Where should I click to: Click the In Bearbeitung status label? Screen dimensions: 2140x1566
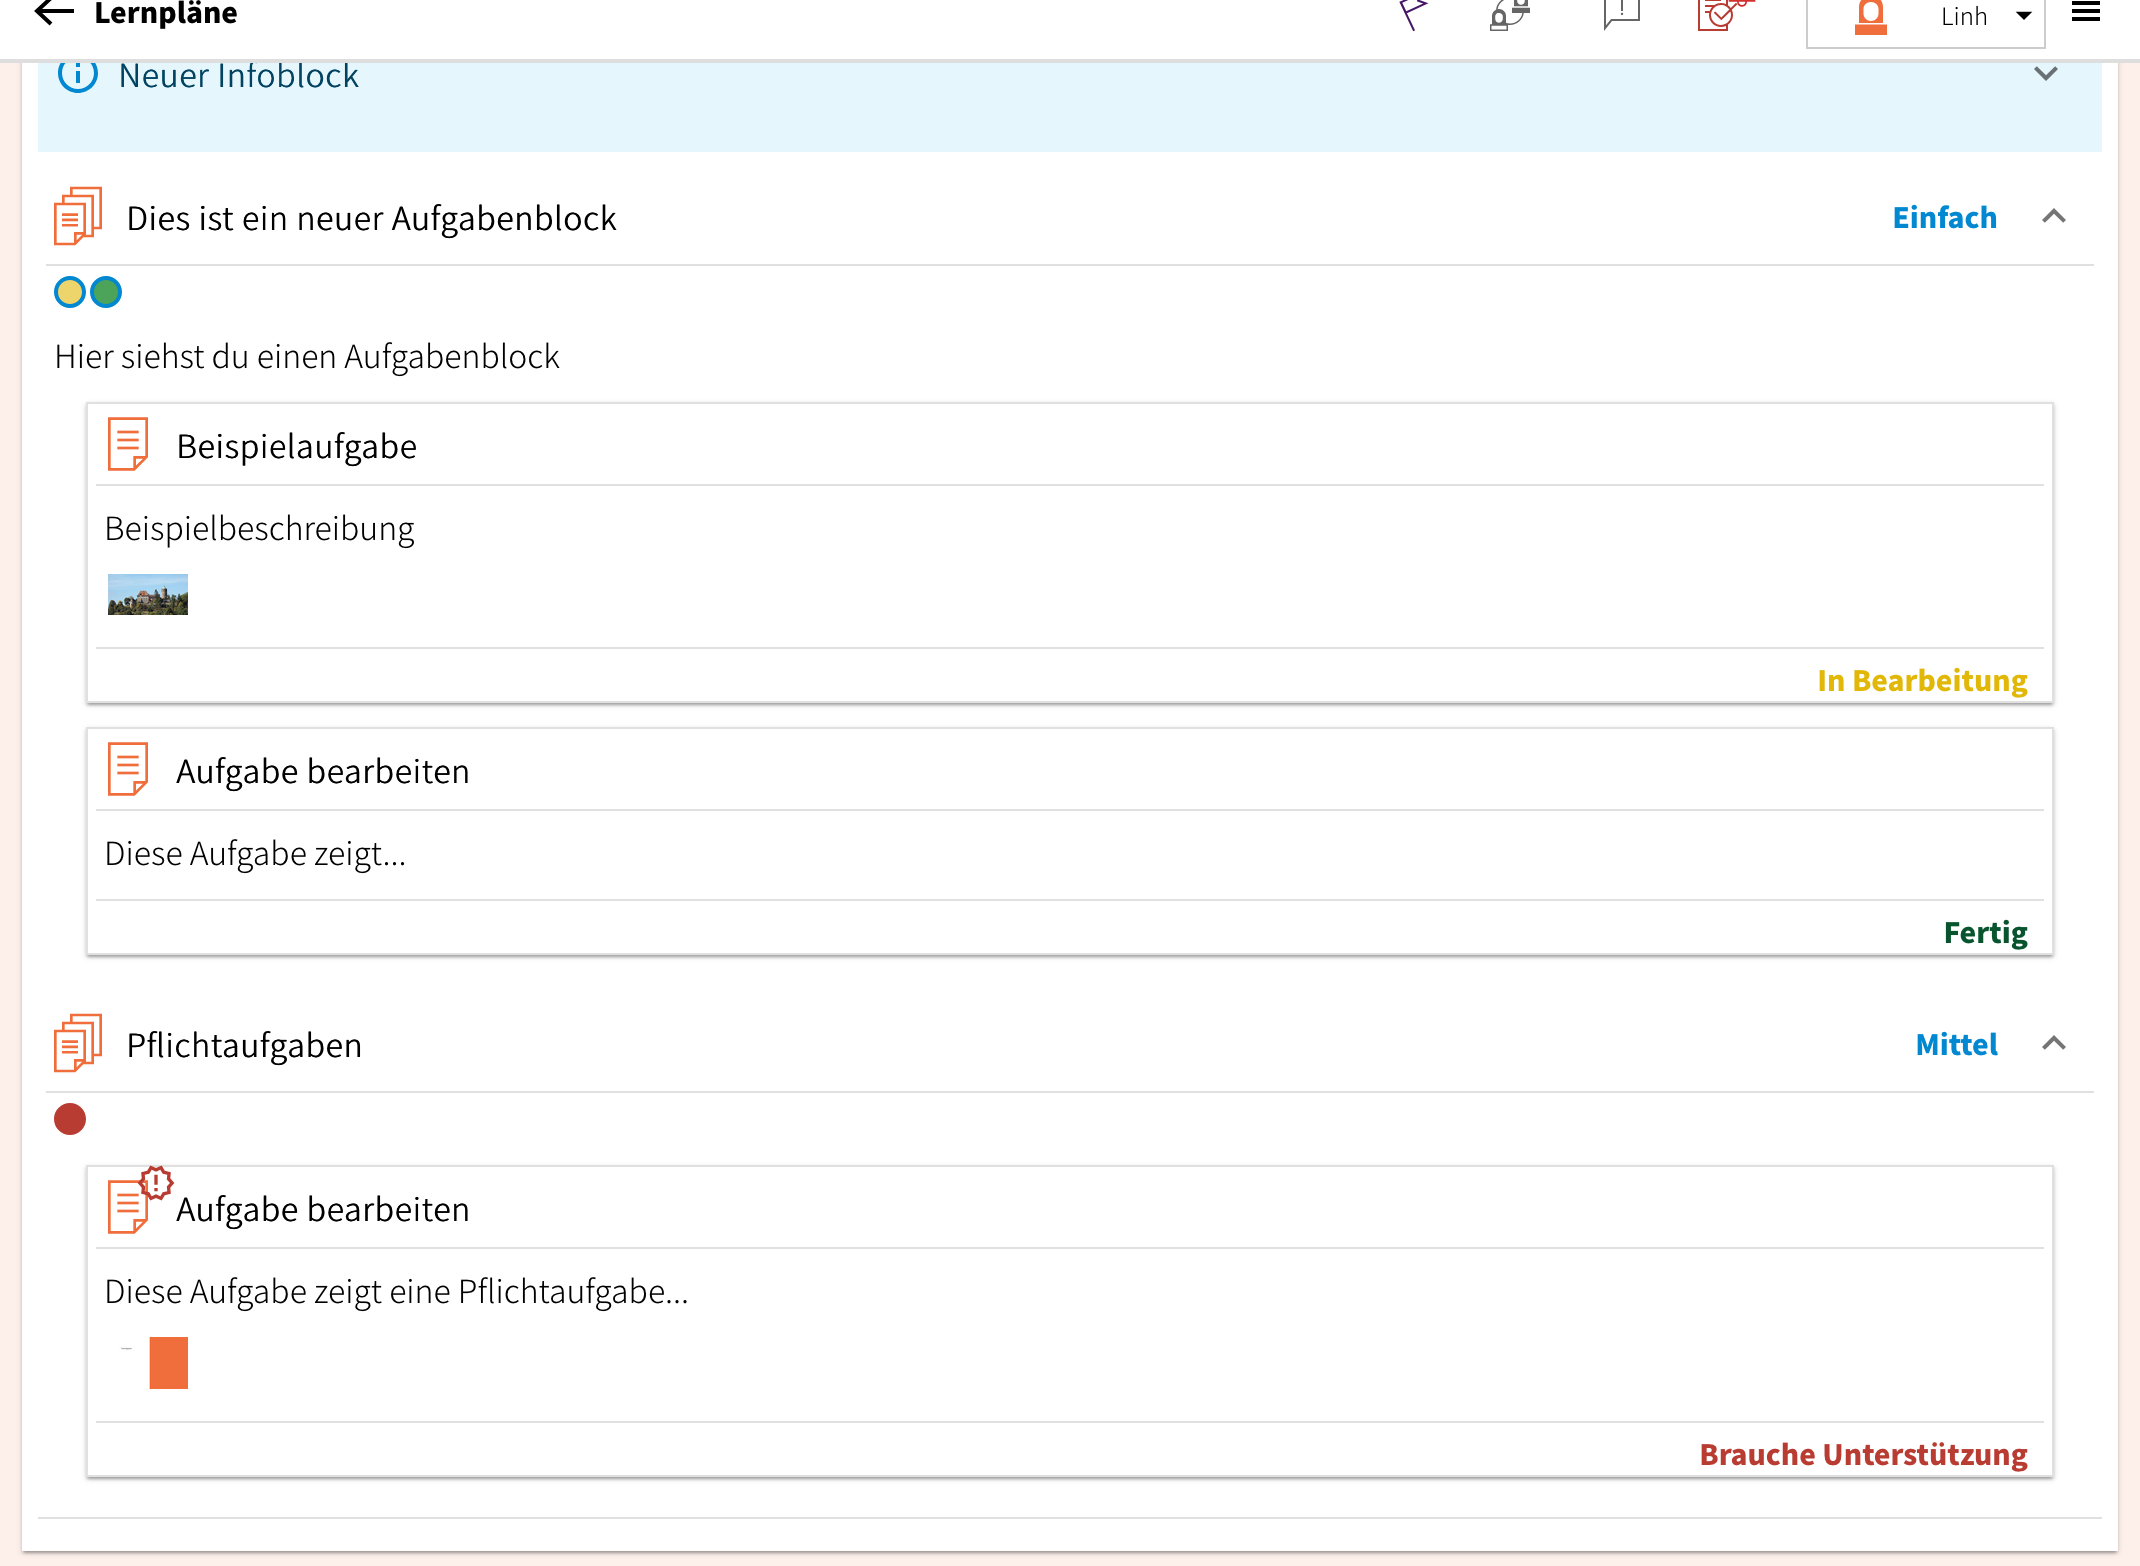(1921, 680)
